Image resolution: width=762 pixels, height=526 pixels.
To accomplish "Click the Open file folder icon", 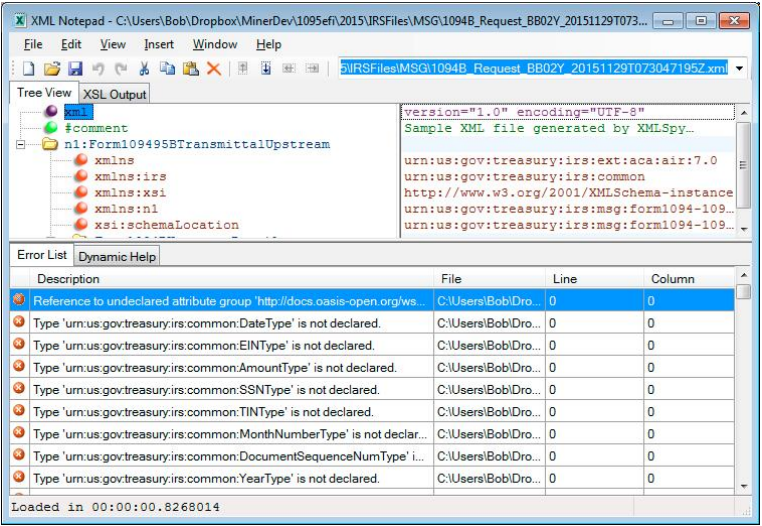I will 52,69.
